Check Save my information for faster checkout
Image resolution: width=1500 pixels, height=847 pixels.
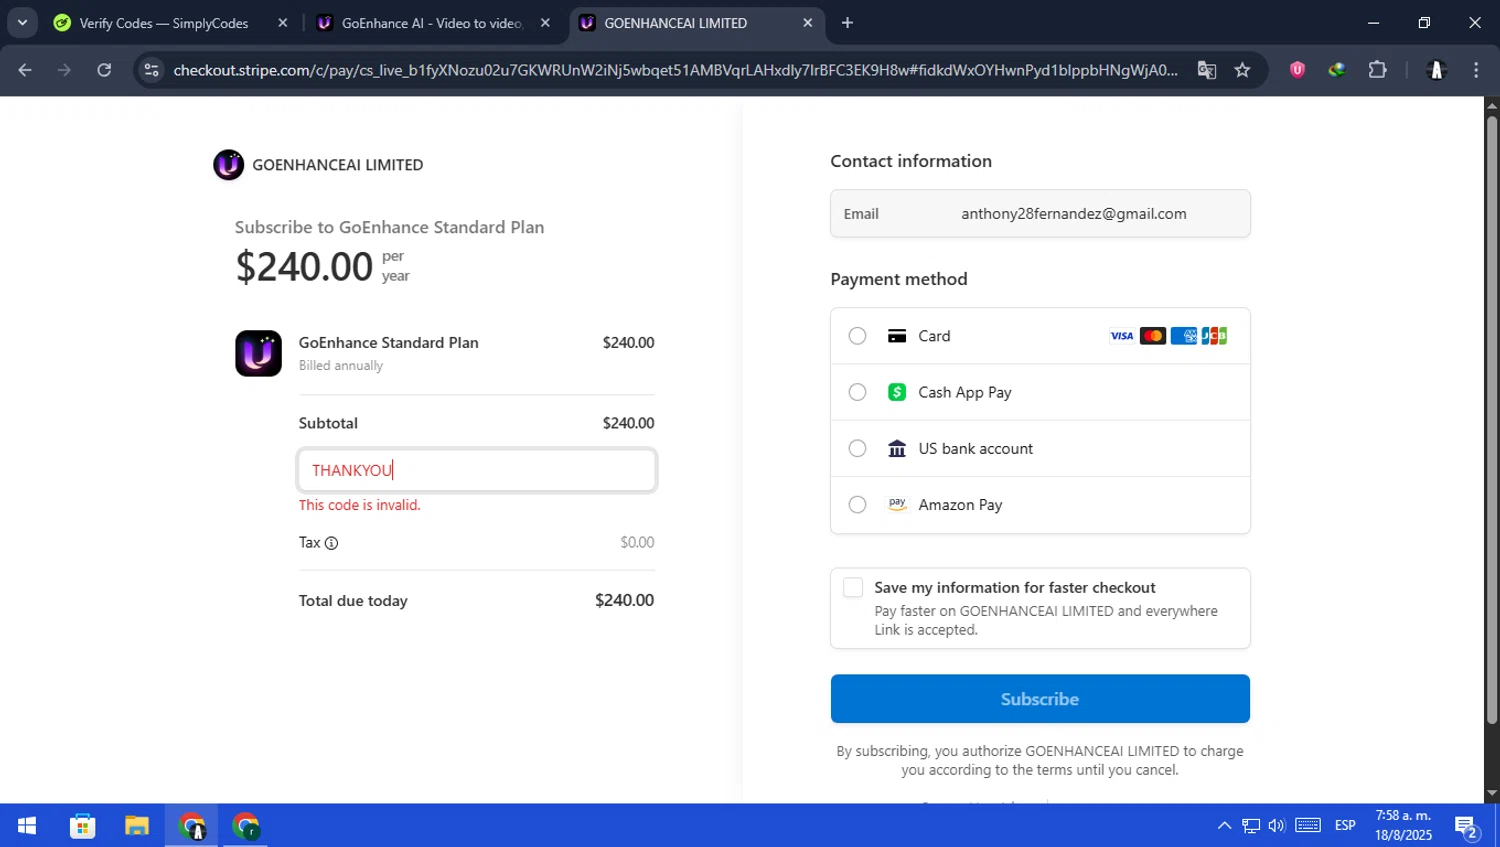(x=853, y=588)
